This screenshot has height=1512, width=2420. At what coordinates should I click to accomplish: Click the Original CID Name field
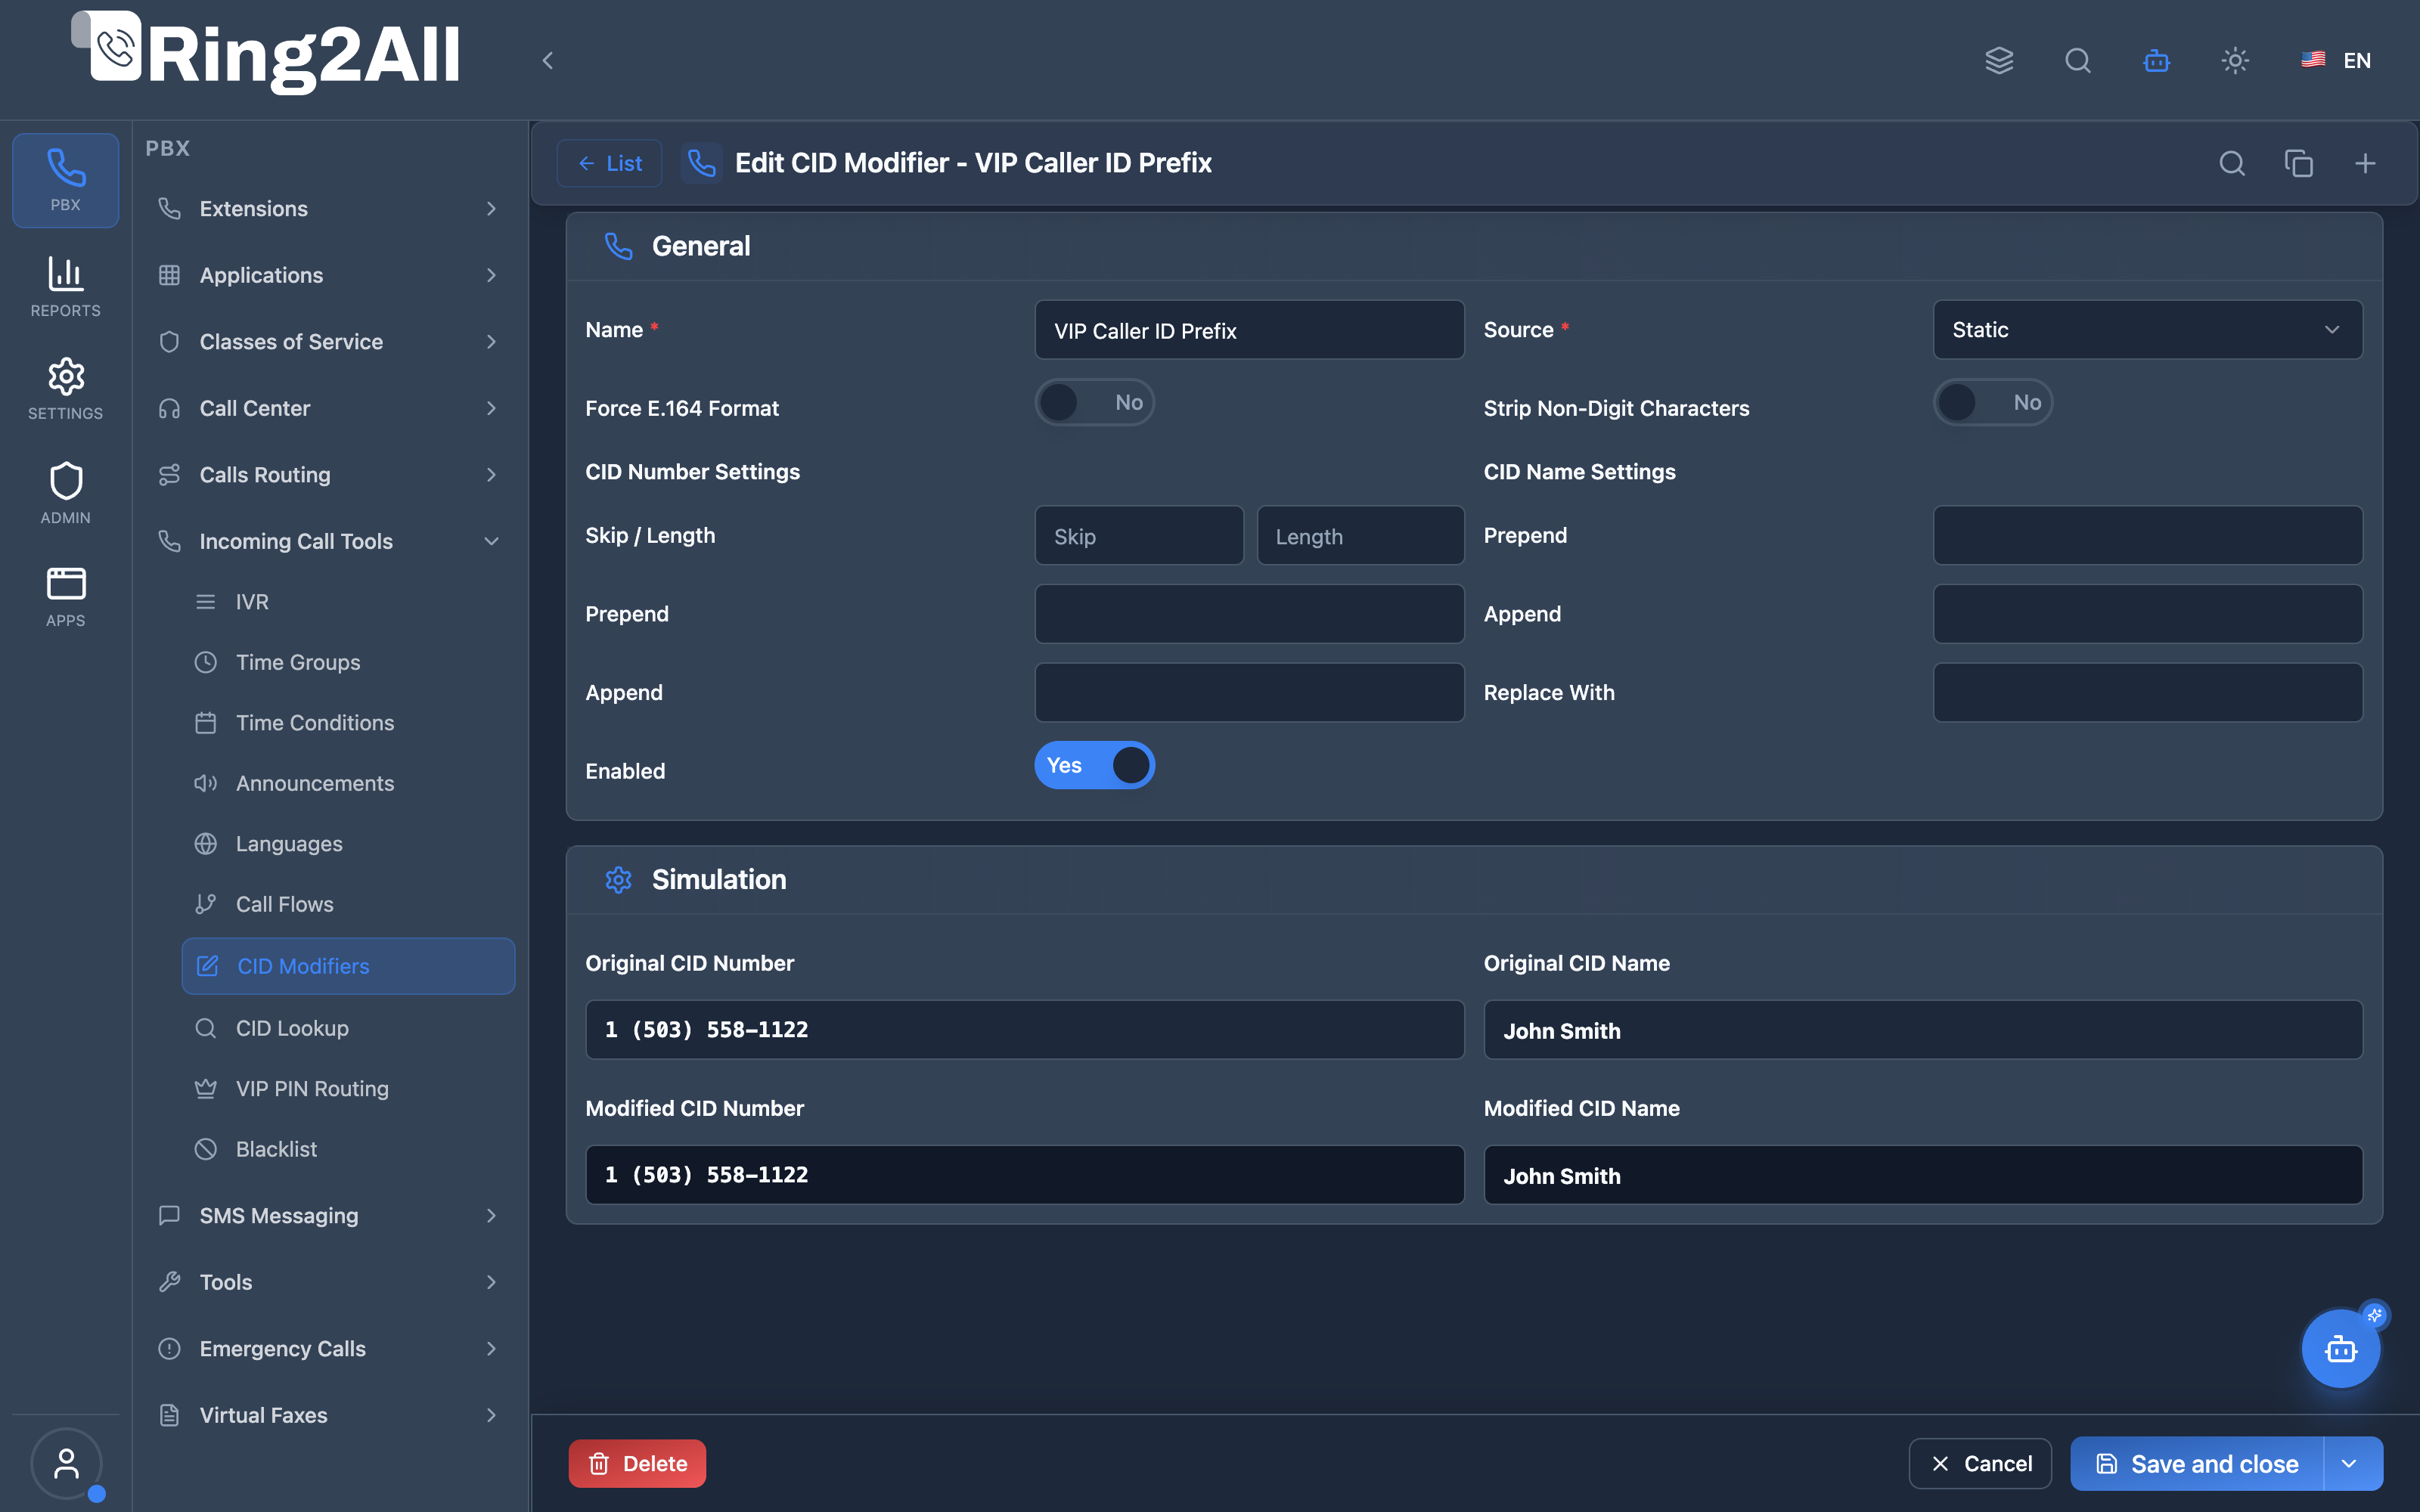point(1923,1030)
